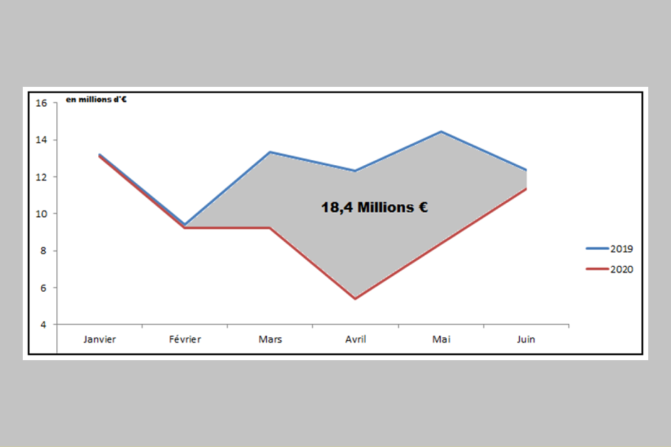Click the Février axis label
671x447 pixels.
click(x=184, y=339)
